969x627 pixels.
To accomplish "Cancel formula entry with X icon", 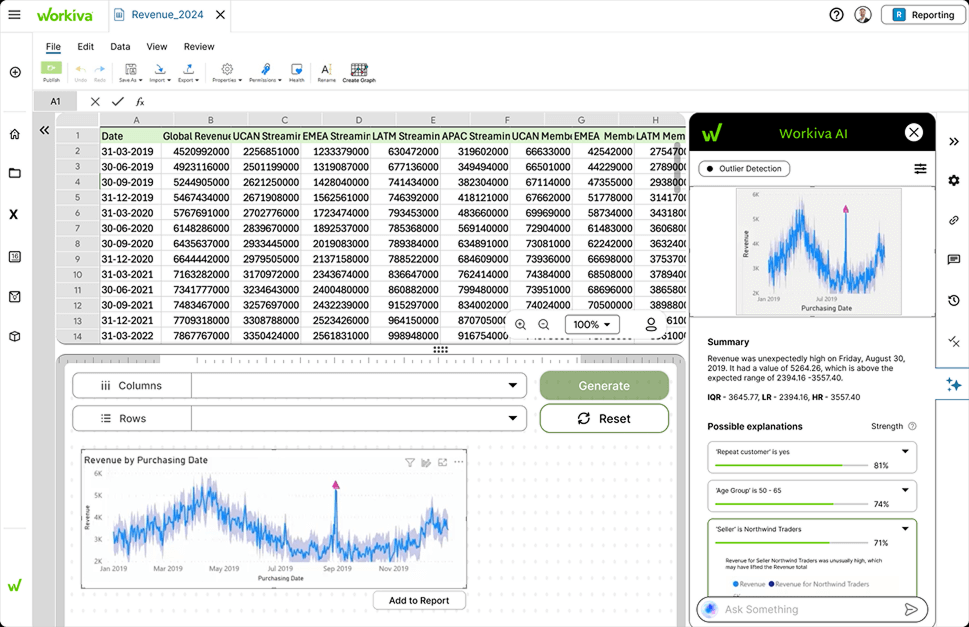I will (95, 101).
